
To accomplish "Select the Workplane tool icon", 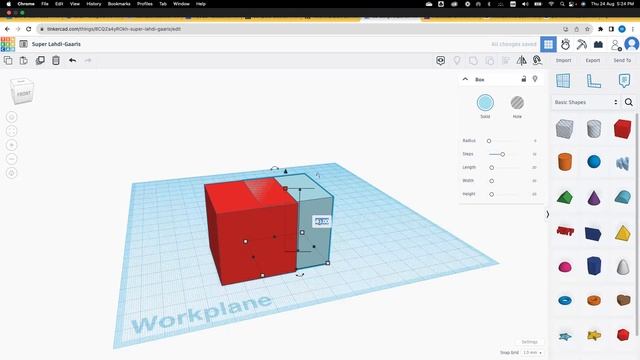I will pos(563,80).
